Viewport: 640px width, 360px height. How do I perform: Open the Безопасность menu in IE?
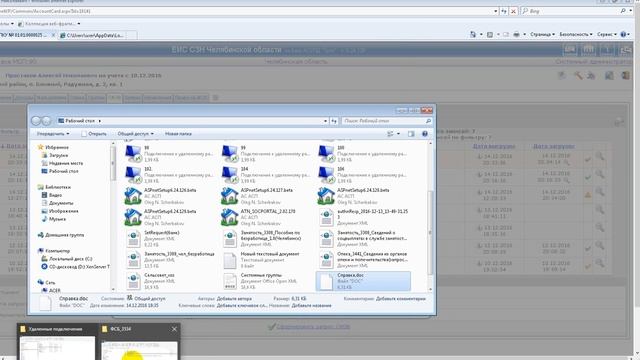tap(576, 35)
